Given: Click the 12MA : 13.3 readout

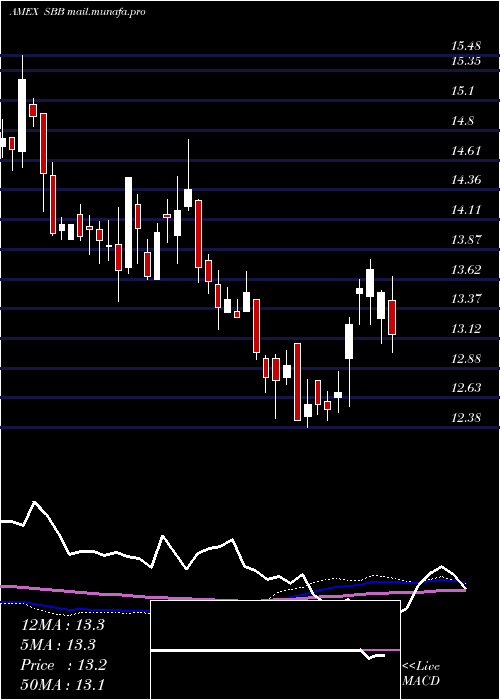Looking at the screenshot, I should point(62,625).
